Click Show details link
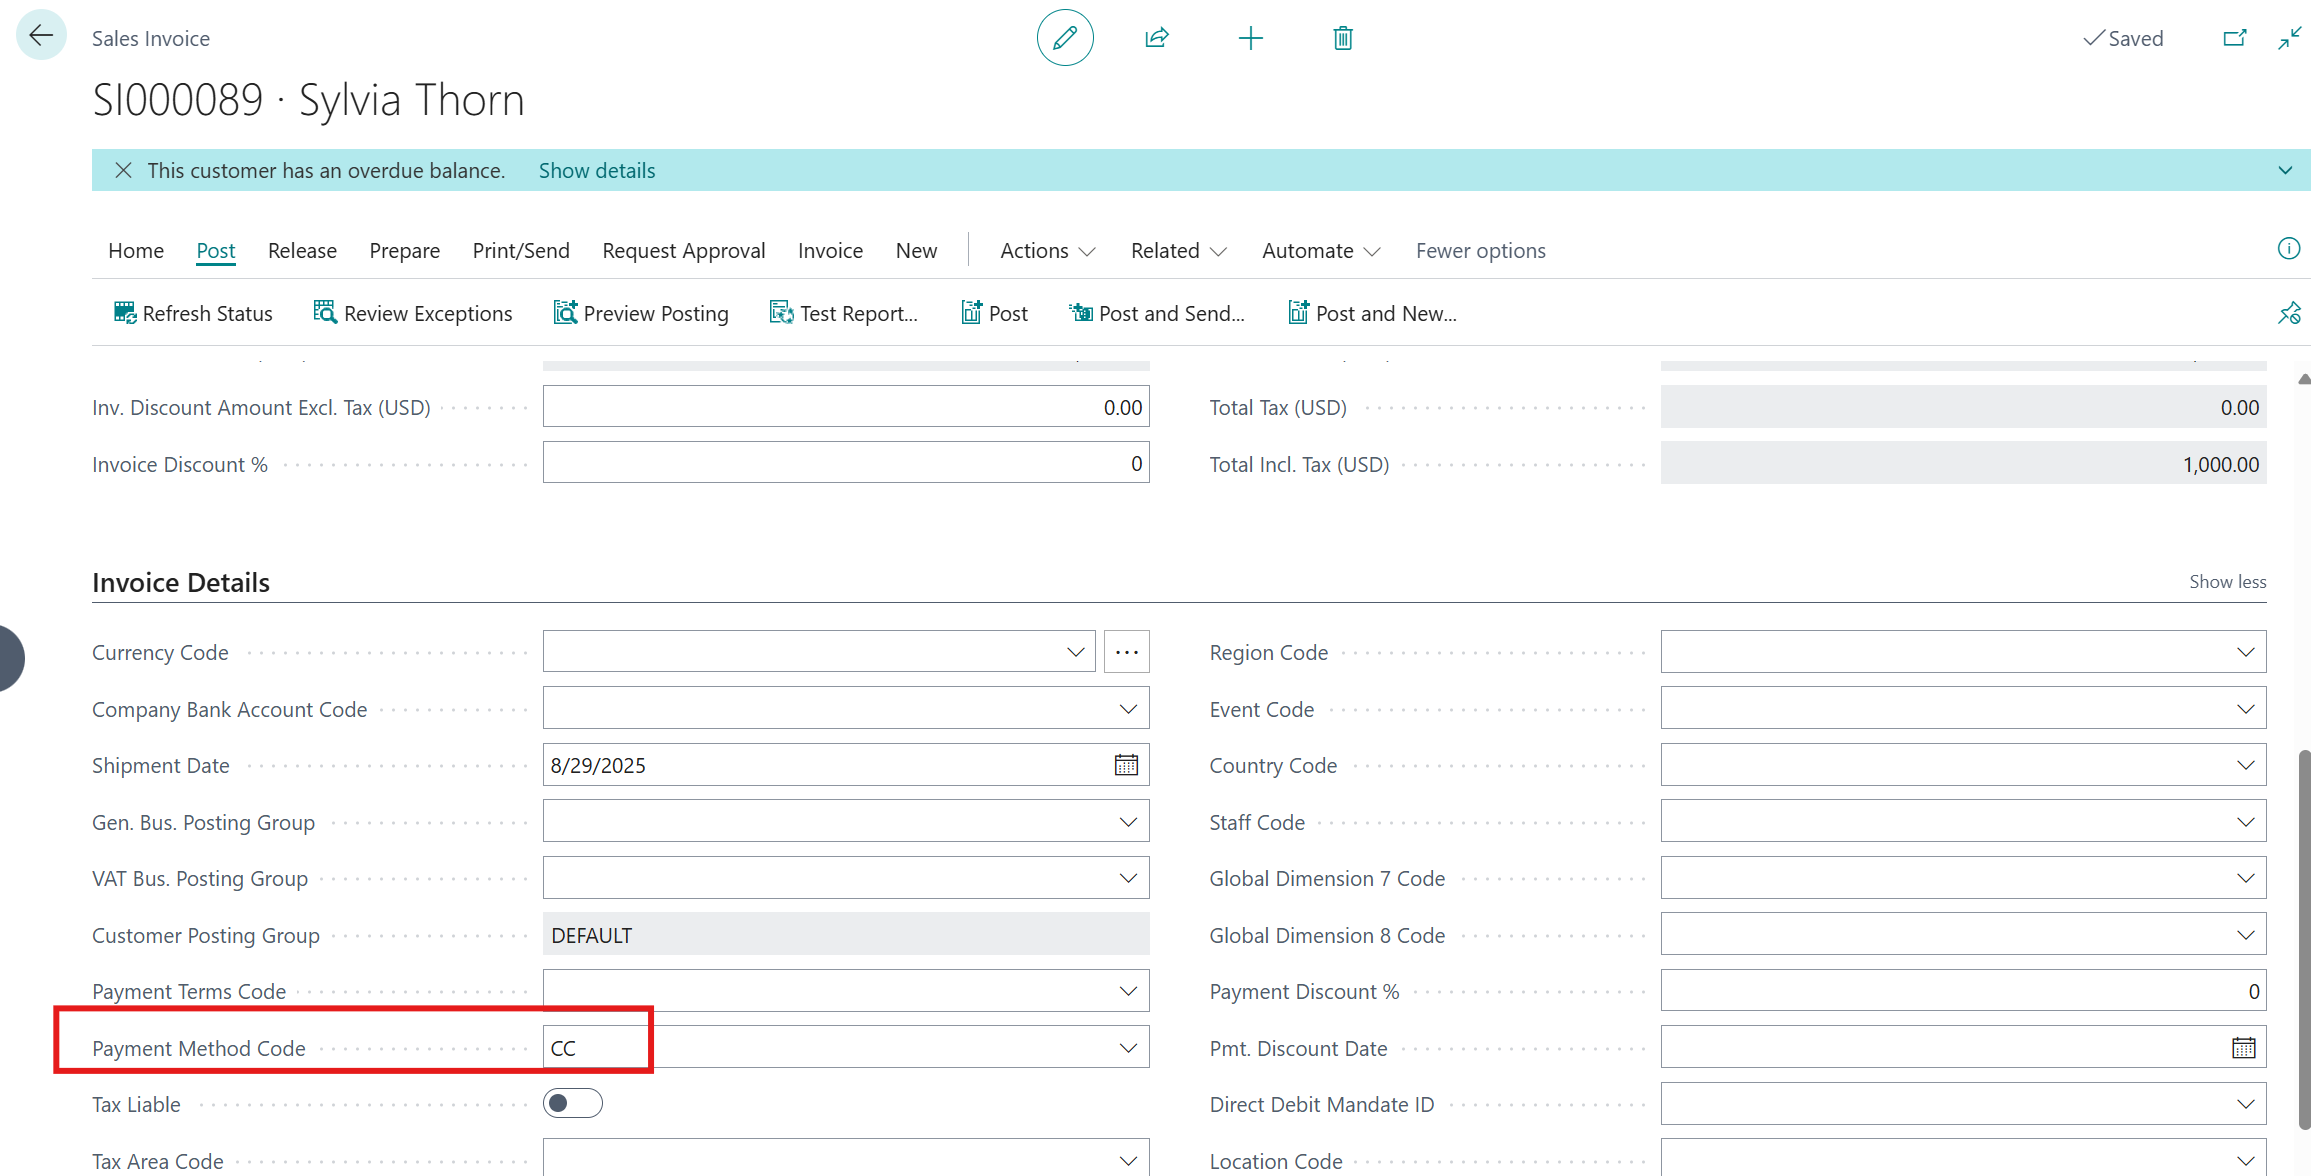The height and width of the screenshot is (1176, 2311). [597, 171]
